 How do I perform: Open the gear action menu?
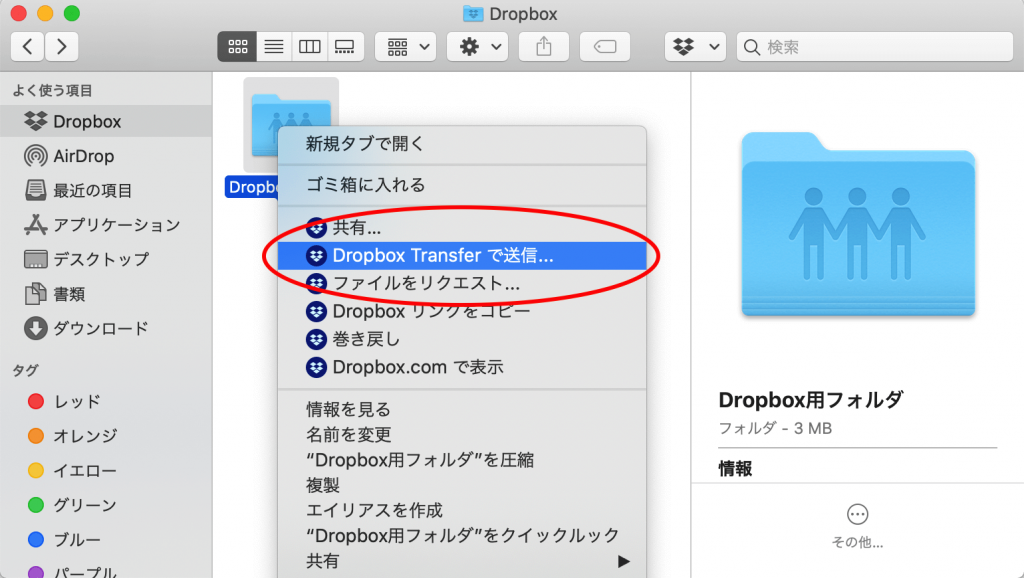click(x=477, y=46)
